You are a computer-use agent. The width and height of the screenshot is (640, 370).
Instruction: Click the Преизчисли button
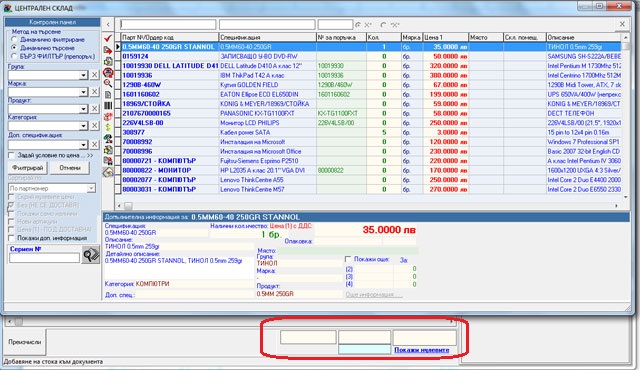[x=25, y=342]
